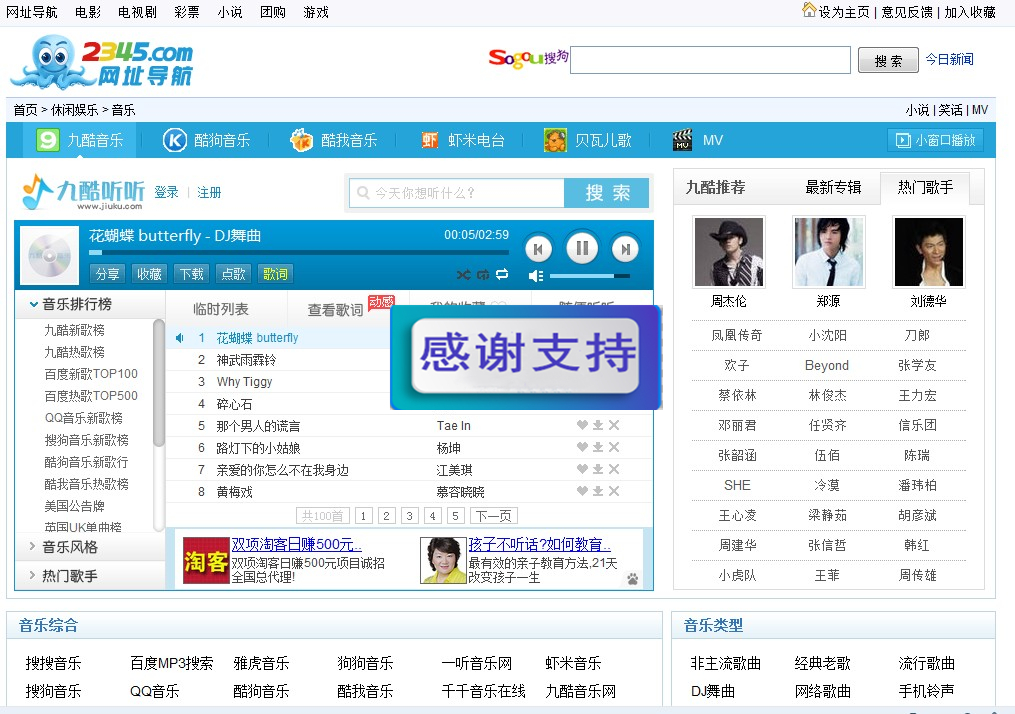This screenshot has height=714, width=1015.
Task: Click the 分享 share button
Action: [x=107, y=274]
